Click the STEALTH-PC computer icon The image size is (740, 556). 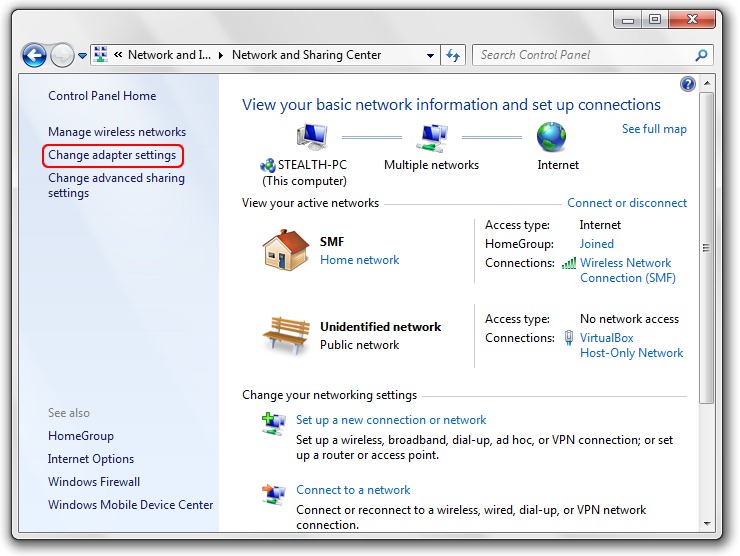tap(312, 137)
